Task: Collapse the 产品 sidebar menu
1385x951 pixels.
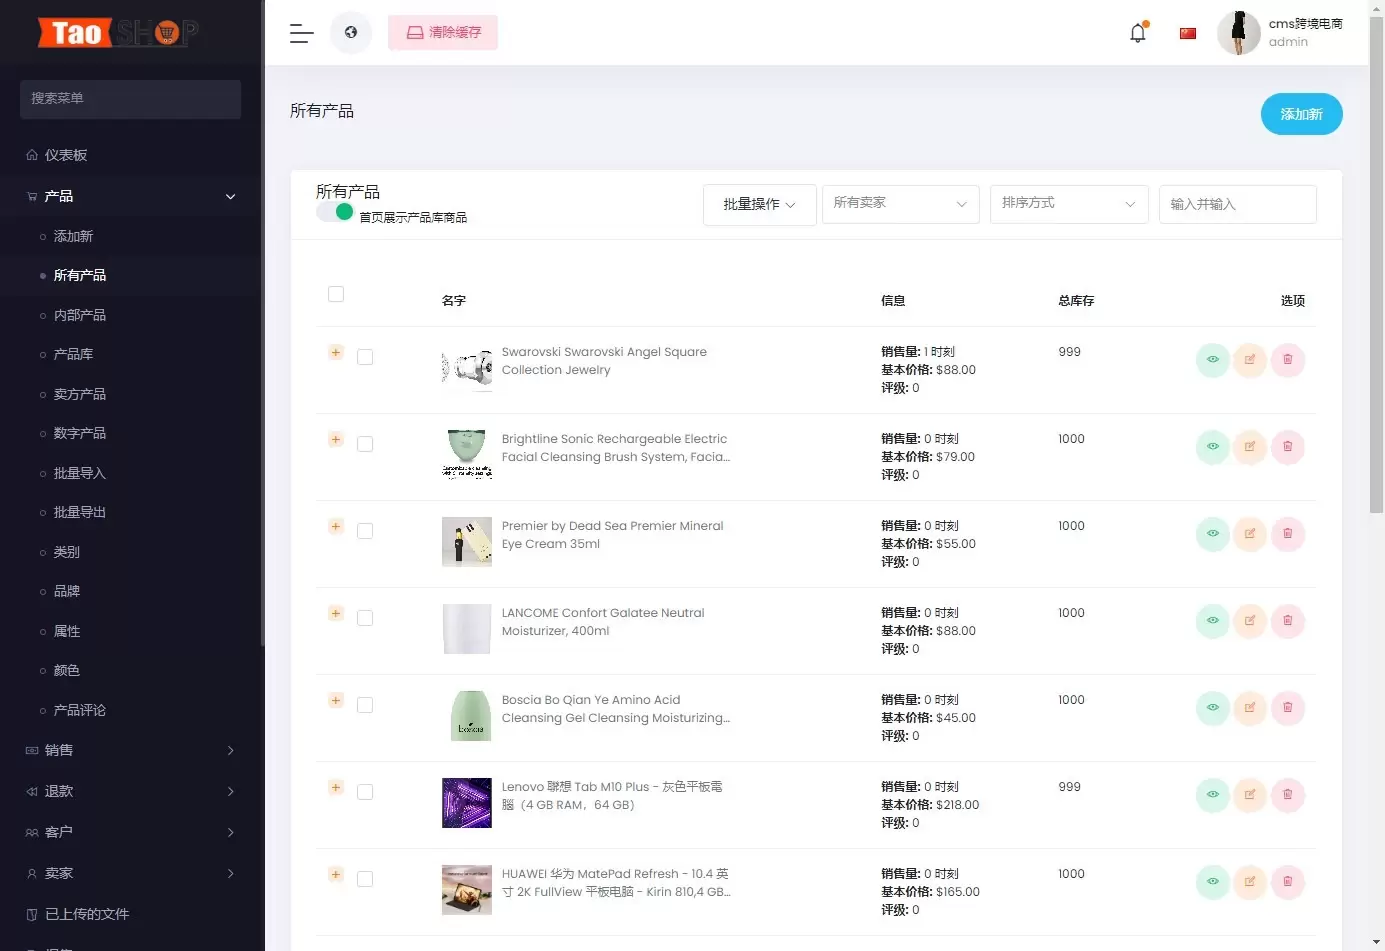Action: [x=131, y=196]
